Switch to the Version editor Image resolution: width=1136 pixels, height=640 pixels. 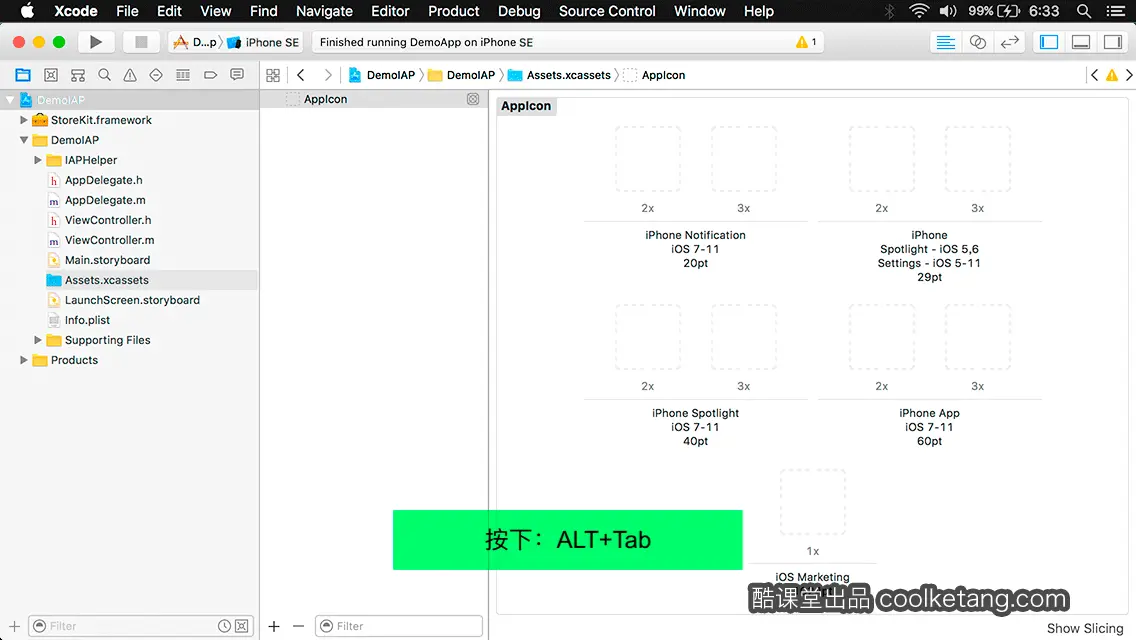[1009, 42]
